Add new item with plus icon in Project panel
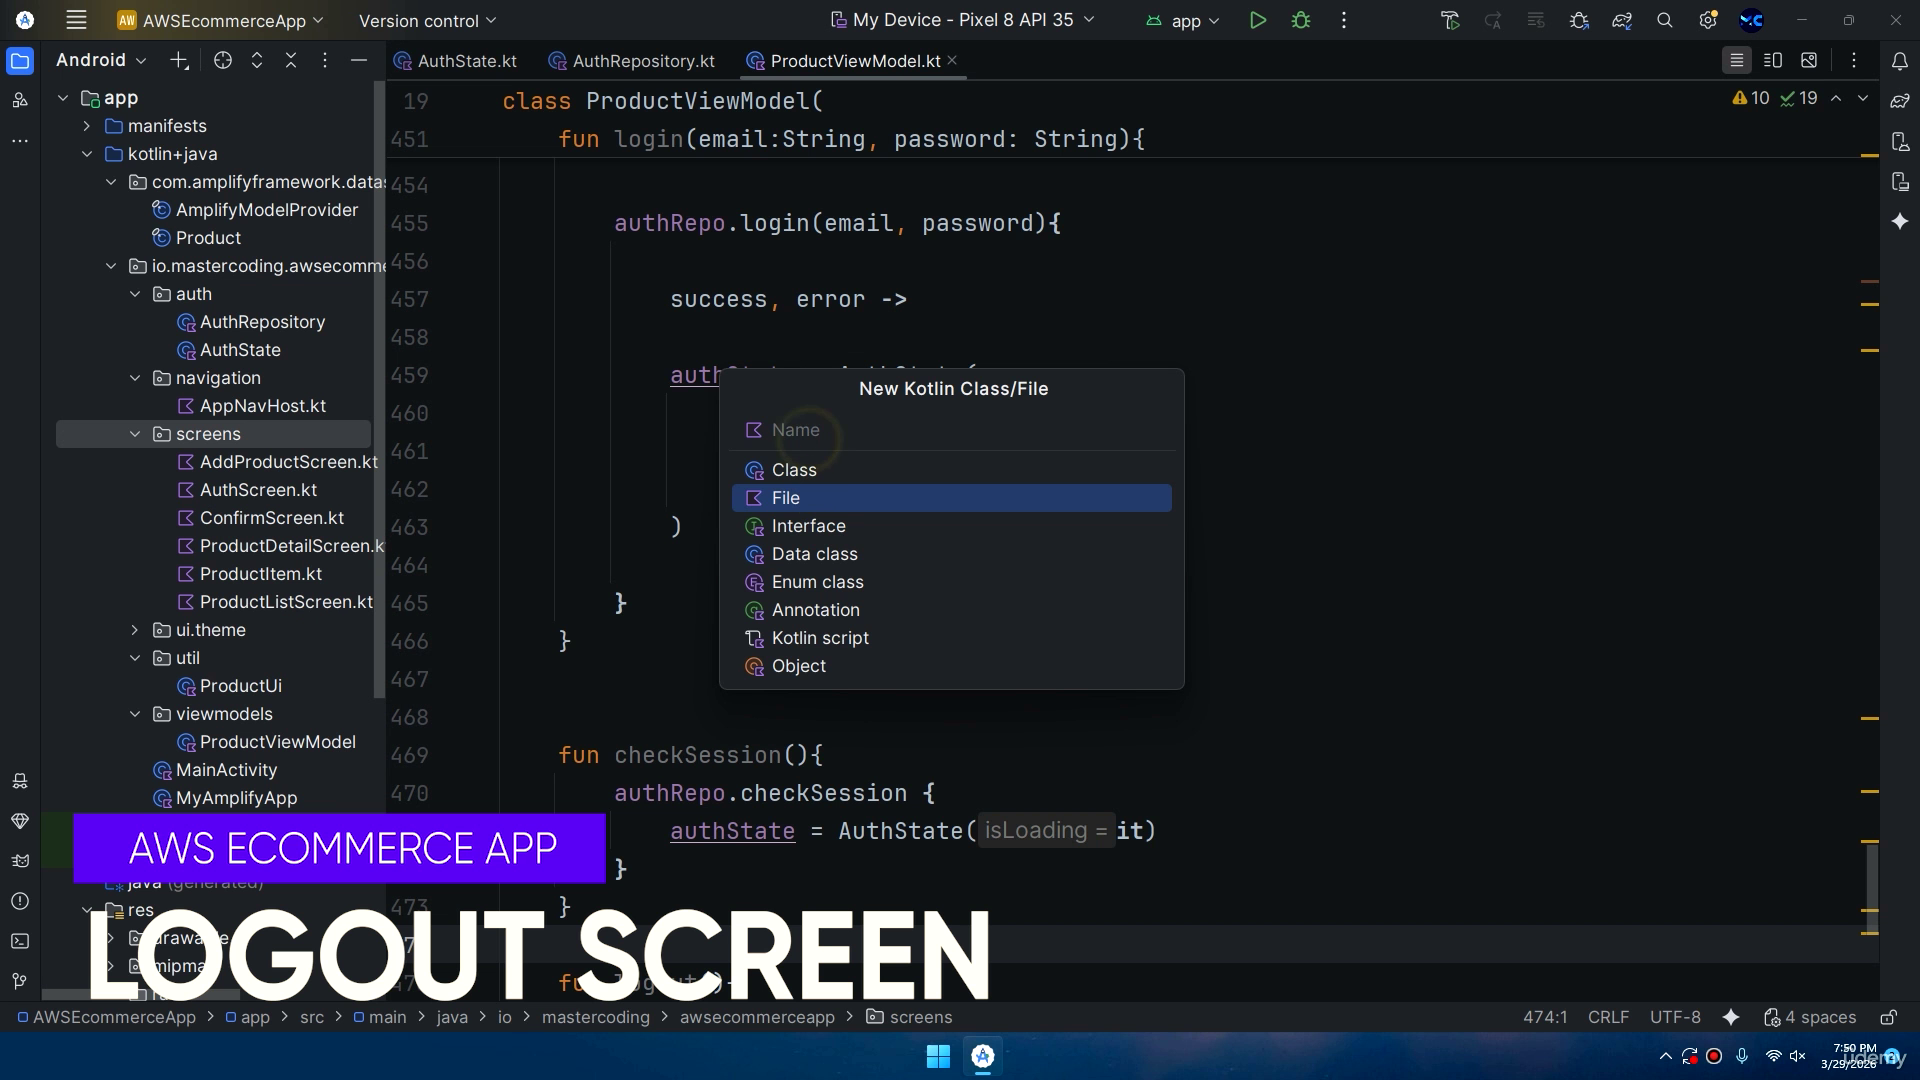The image size is (1920, 1080). point(179,61)
